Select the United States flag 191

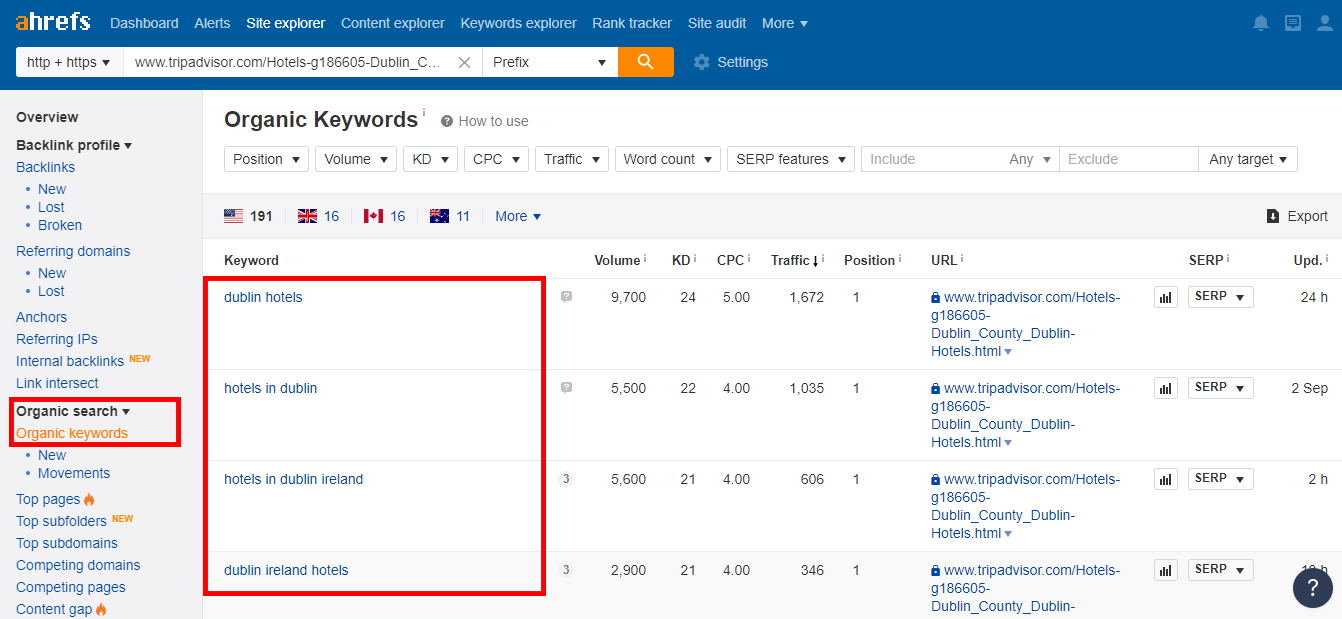(248, 216)
